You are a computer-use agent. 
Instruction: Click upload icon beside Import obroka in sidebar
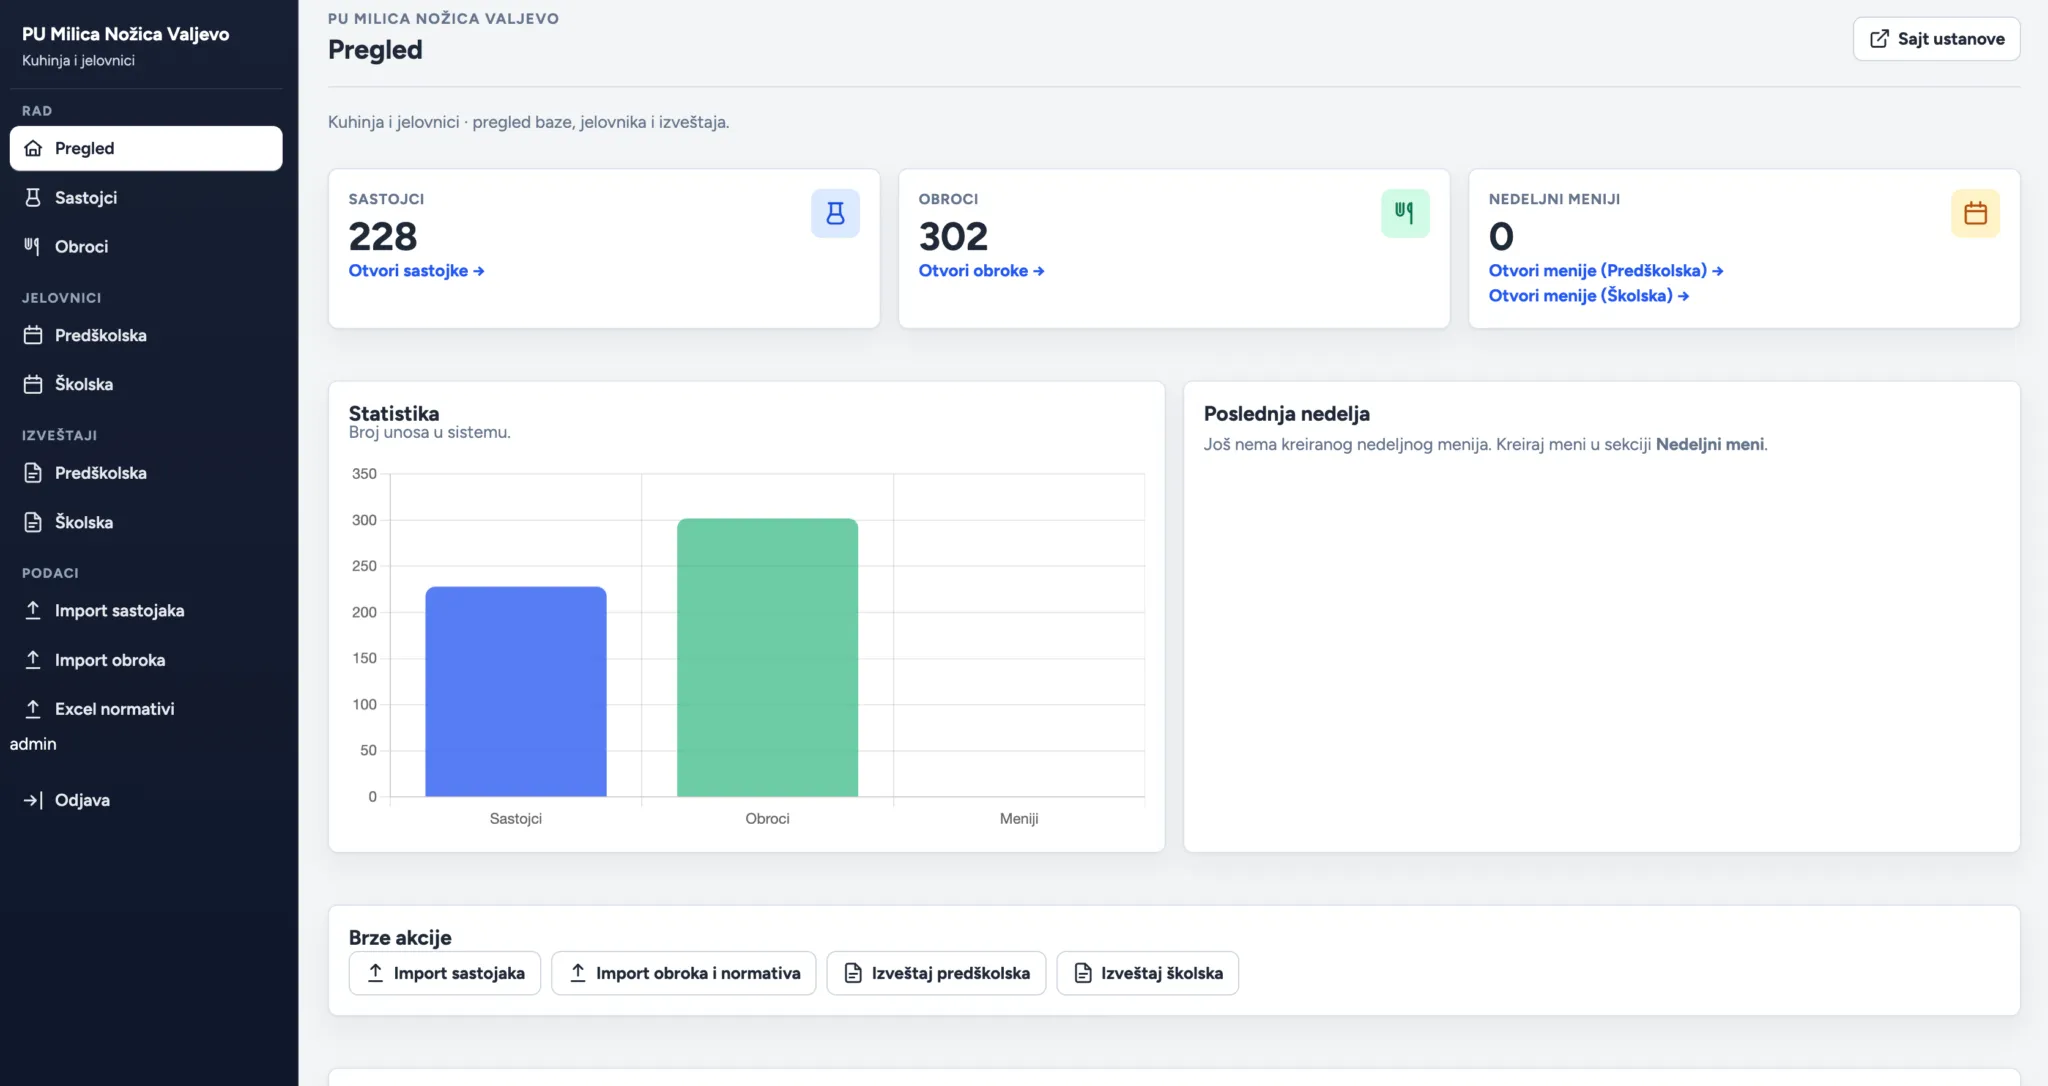coord(33,659)
